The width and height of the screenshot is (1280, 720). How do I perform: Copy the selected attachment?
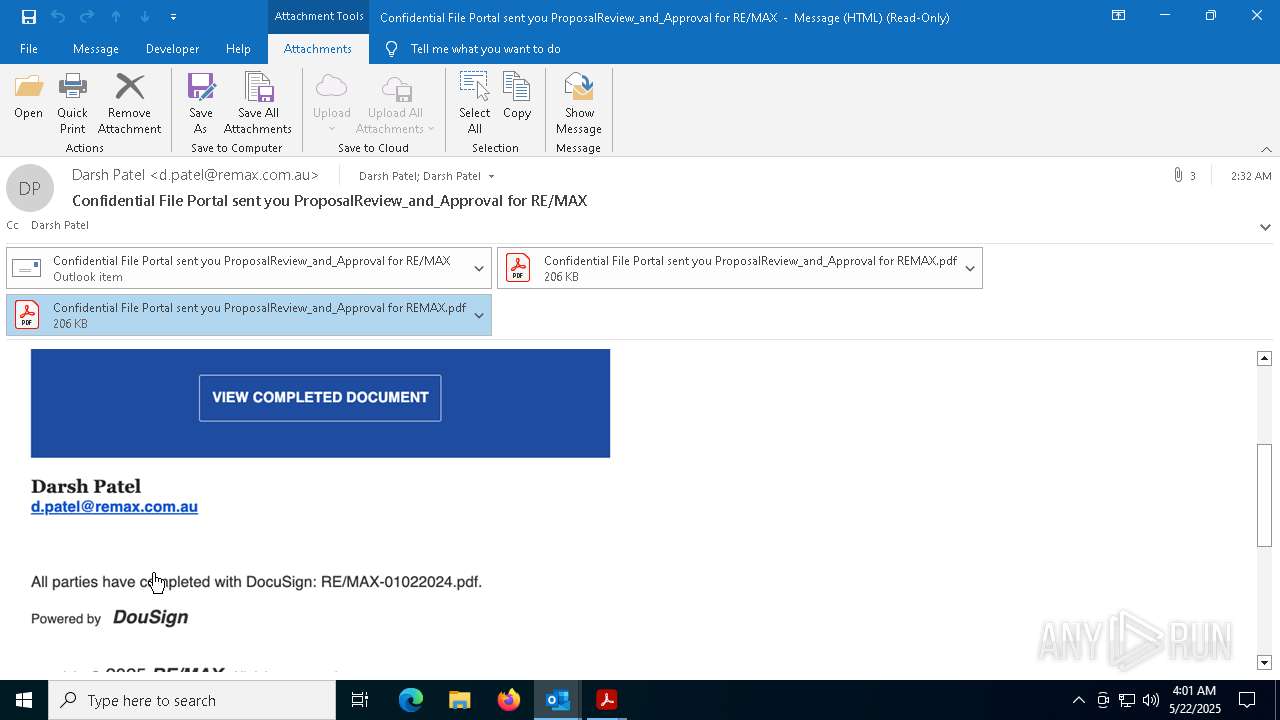[517, 97]
